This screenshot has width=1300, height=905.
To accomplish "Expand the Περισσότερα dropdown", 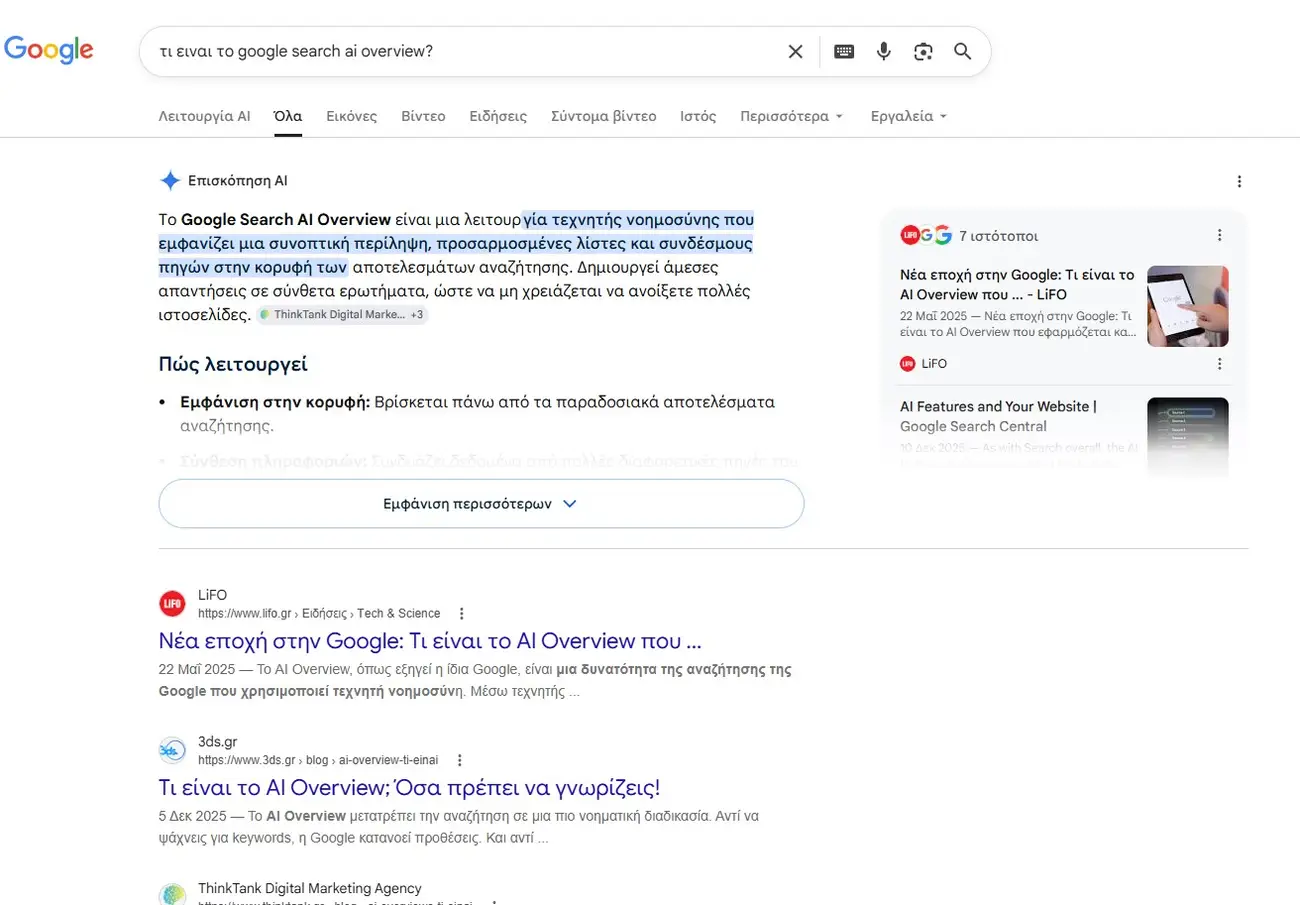I will (x=792, y=116).
